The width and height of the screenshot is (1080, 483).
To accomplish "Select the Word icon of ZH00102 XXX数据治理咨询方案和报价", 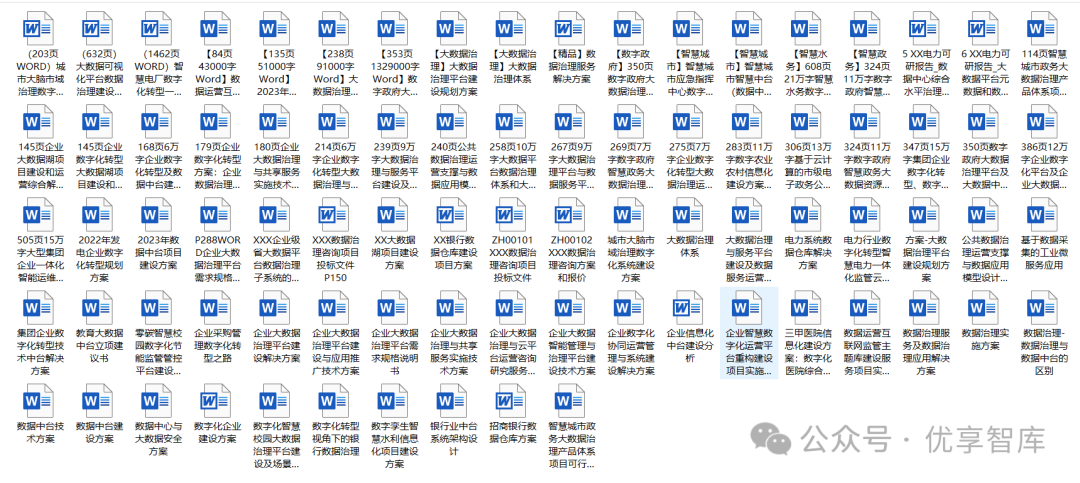I will coord(570,215).
